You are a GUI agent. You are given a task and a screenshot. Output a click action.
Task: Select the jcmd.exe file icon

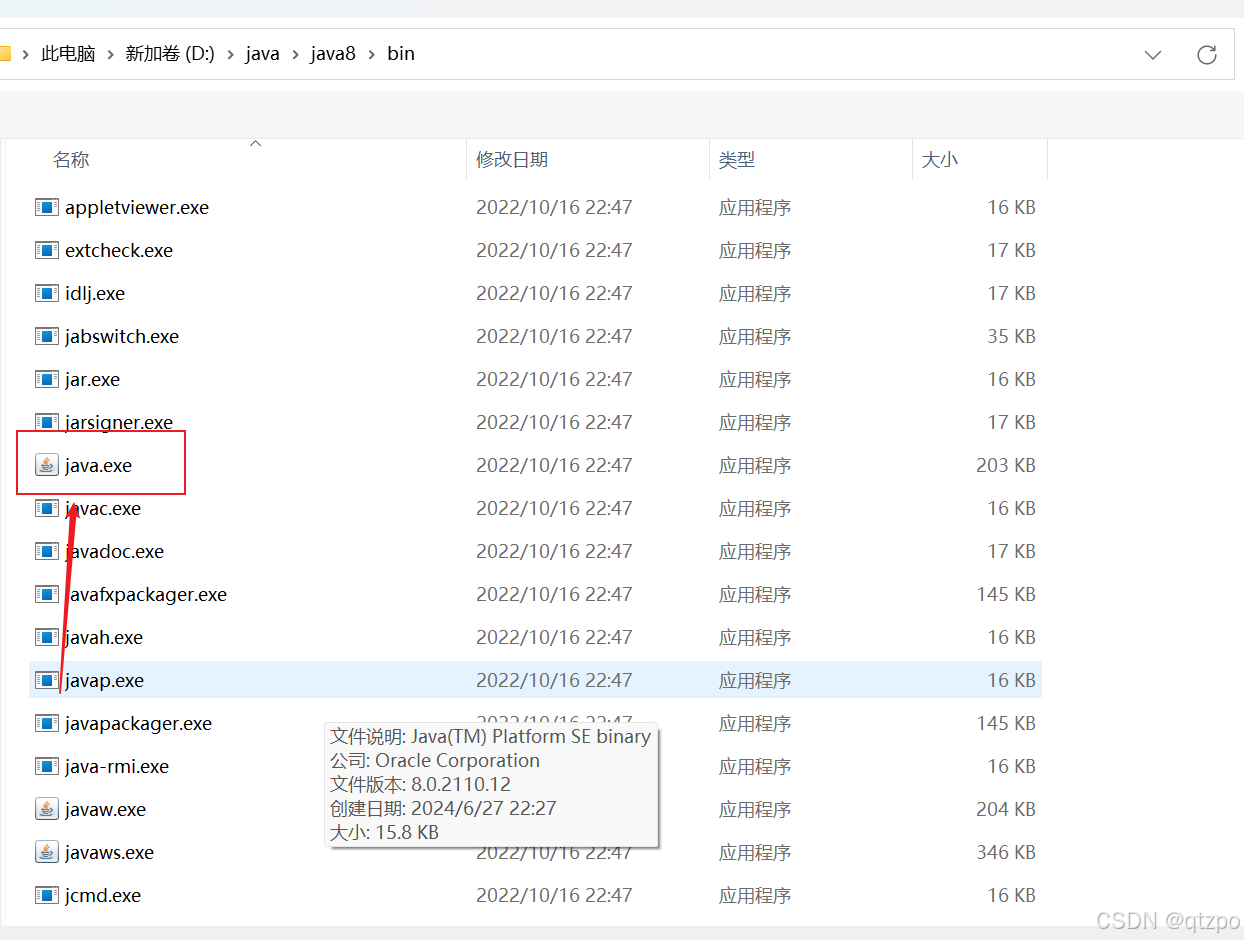47,895
